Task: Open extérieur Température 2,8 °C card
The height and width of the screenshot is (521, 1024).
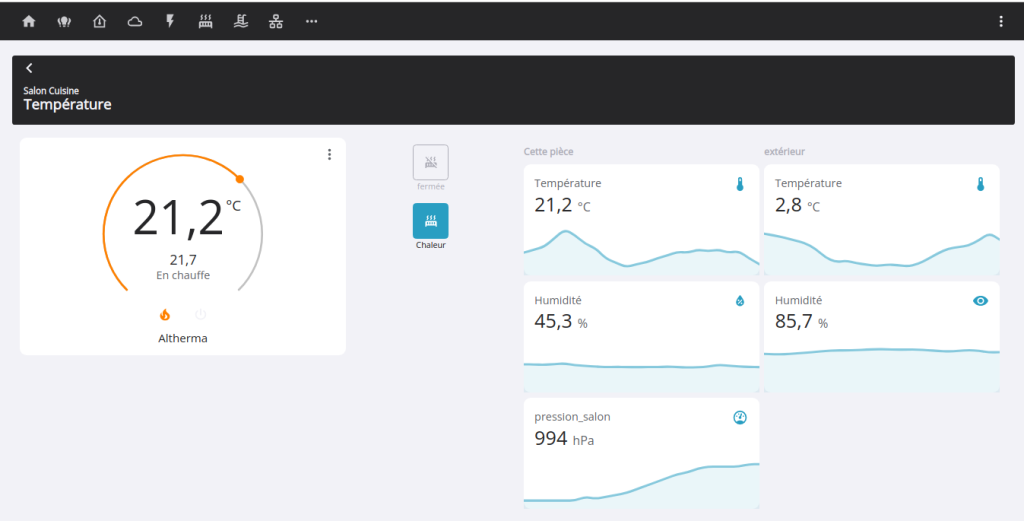Action: coord(882,220)
